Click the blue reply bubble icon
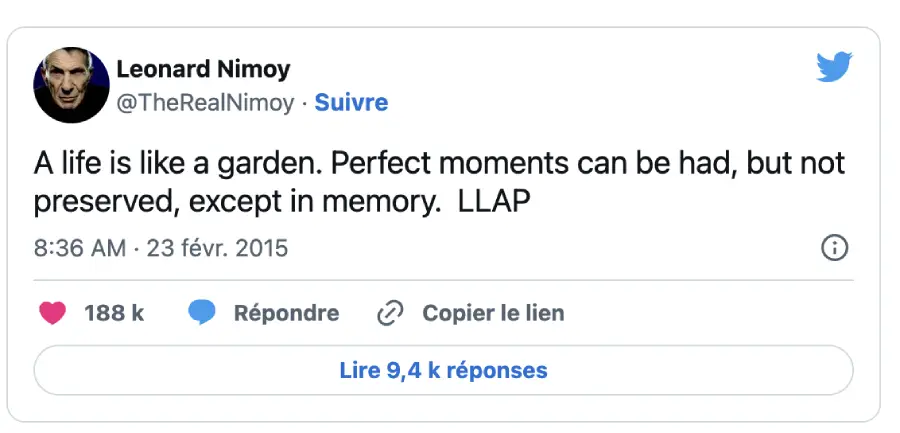The image size is (900, 433). point(202,313)
